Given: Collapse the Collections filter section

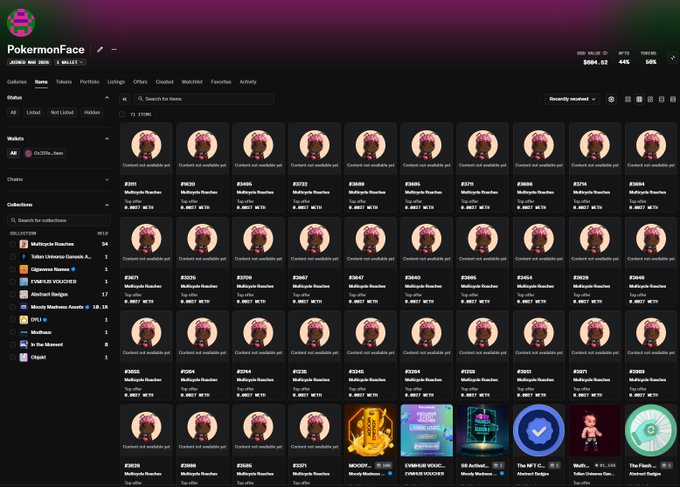Looking at the screenshot, I should [107, 205].
